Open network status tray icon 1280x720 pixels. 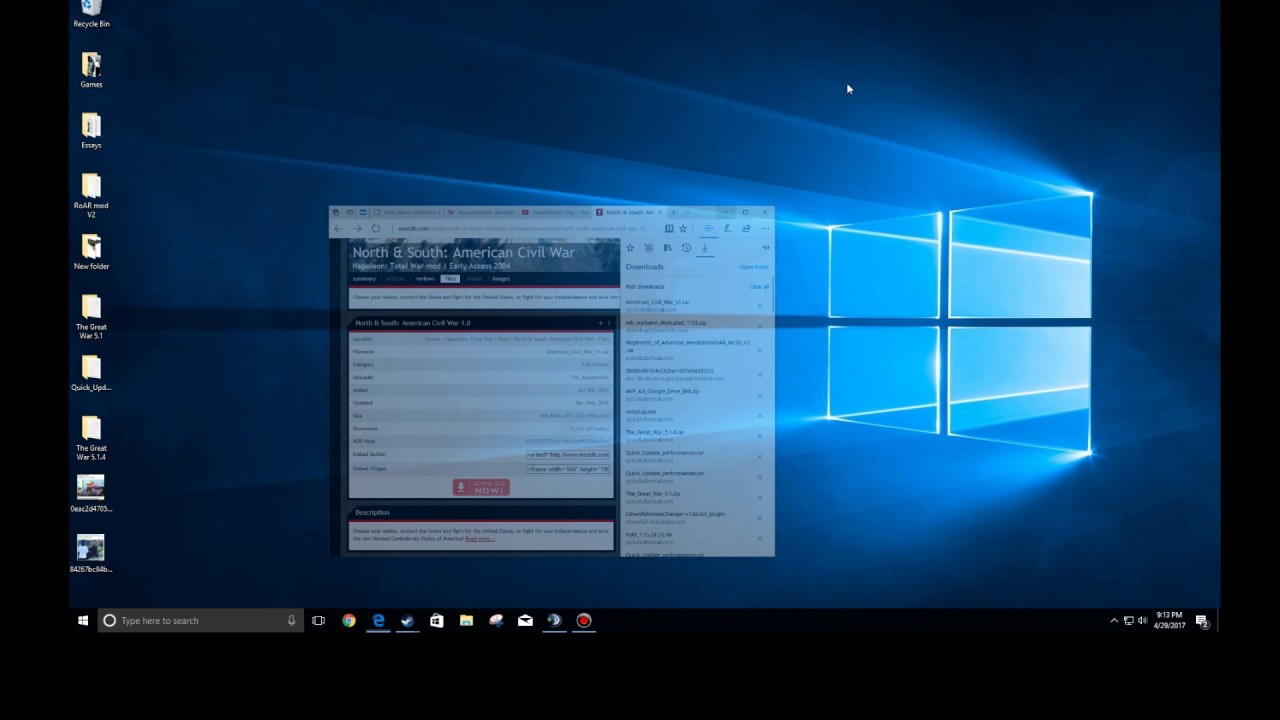click(x=1128, y=621)
